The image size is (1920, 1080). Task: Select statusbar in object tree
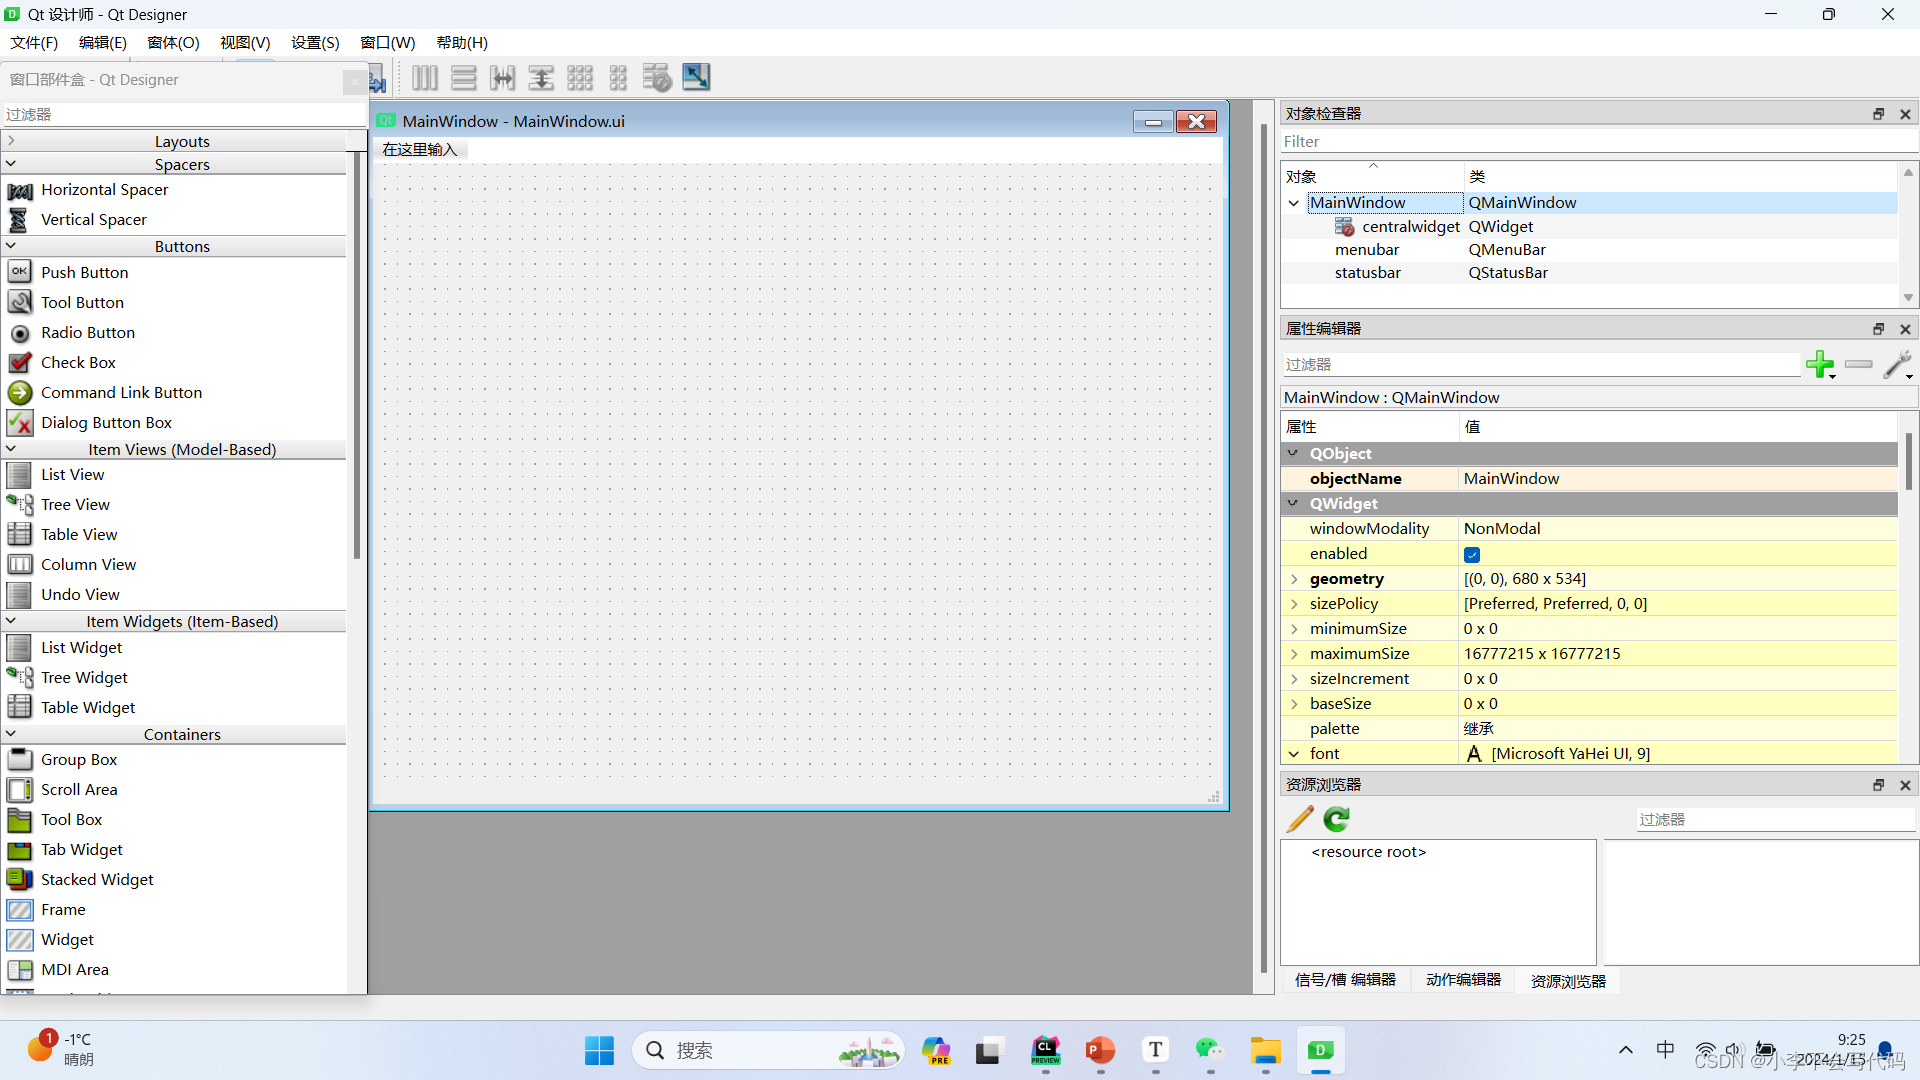click(1367, 273)
